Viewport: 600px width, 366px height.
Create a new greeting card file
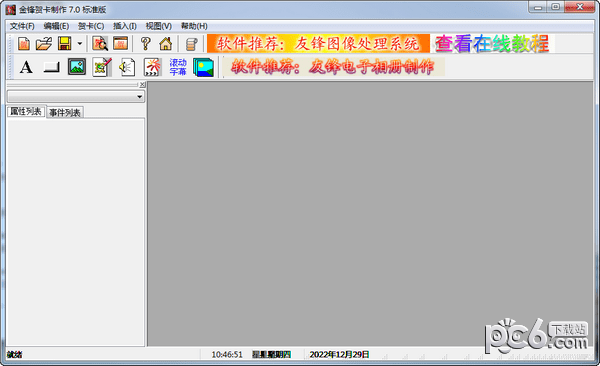24,44
